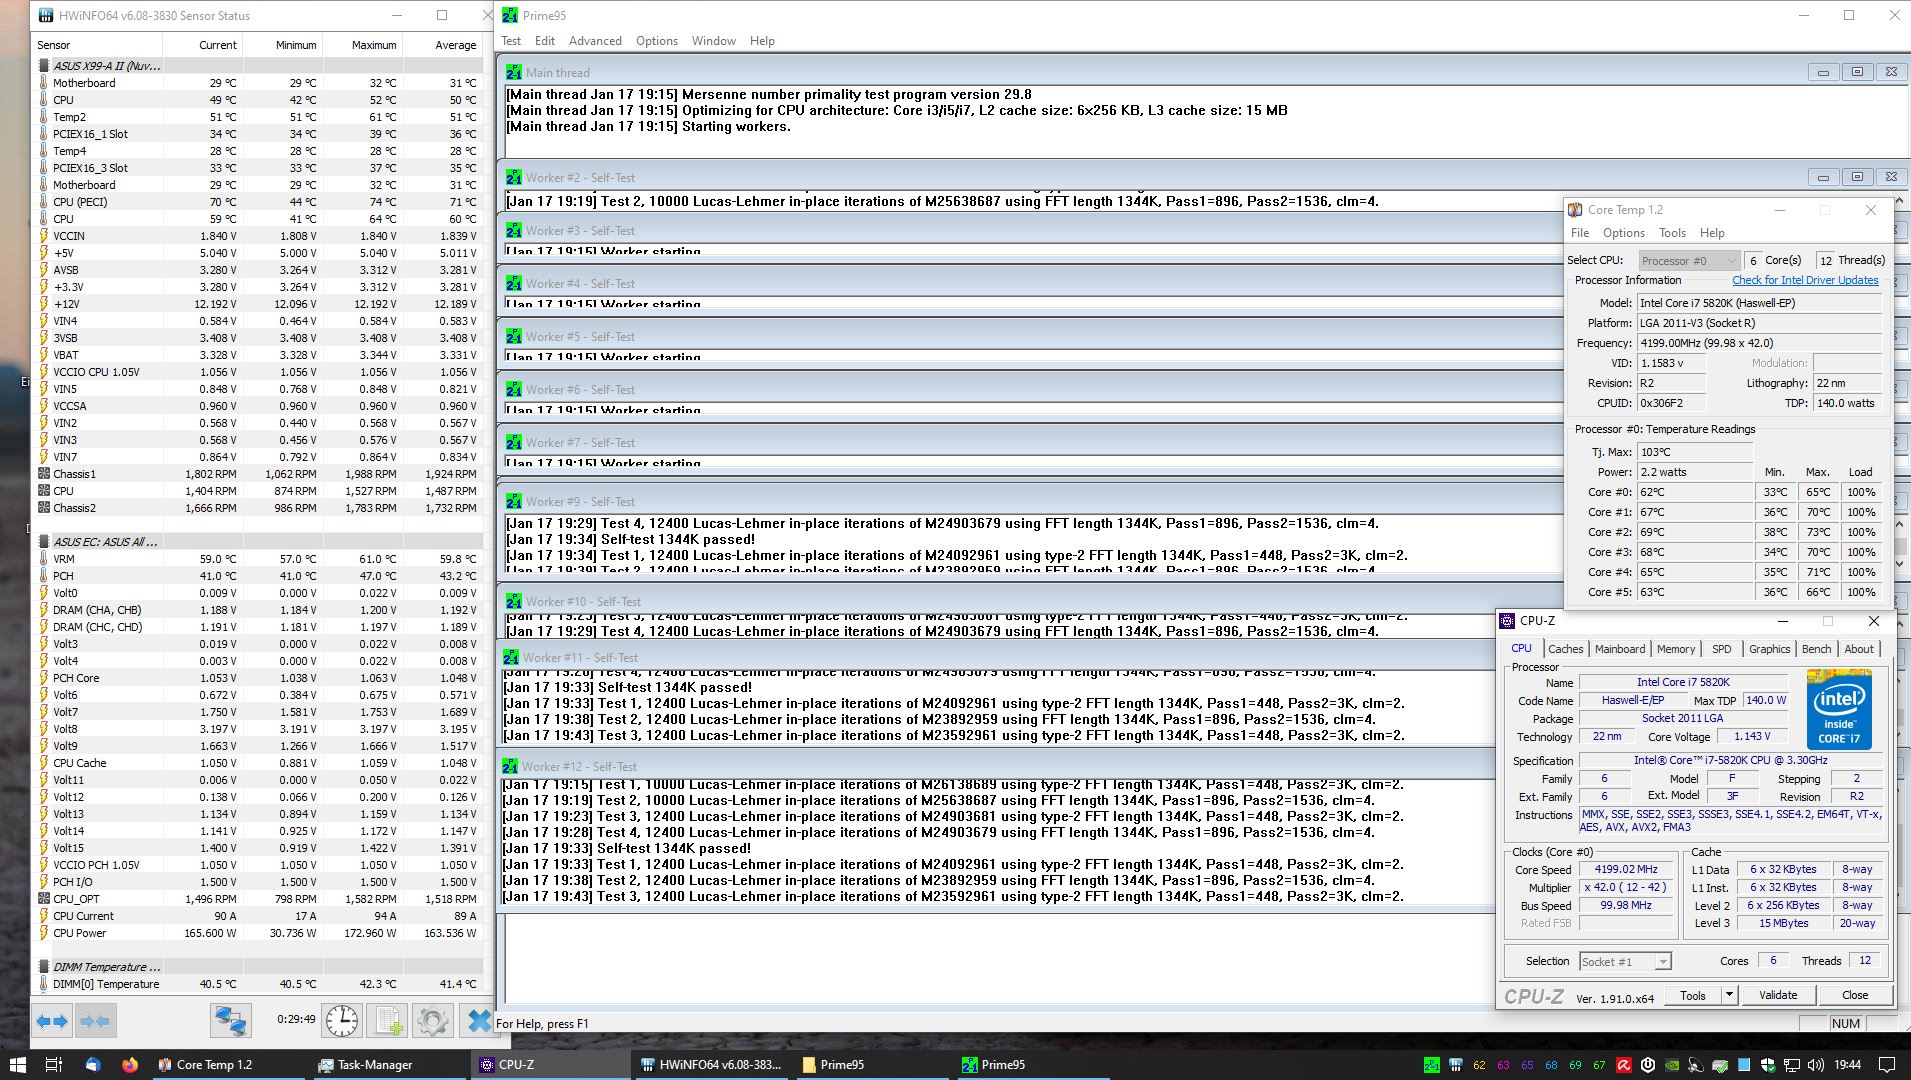Click the Windows Security shield tray icon
Screen dimensions: 1911x1080
click(x=1767, y=1065)
